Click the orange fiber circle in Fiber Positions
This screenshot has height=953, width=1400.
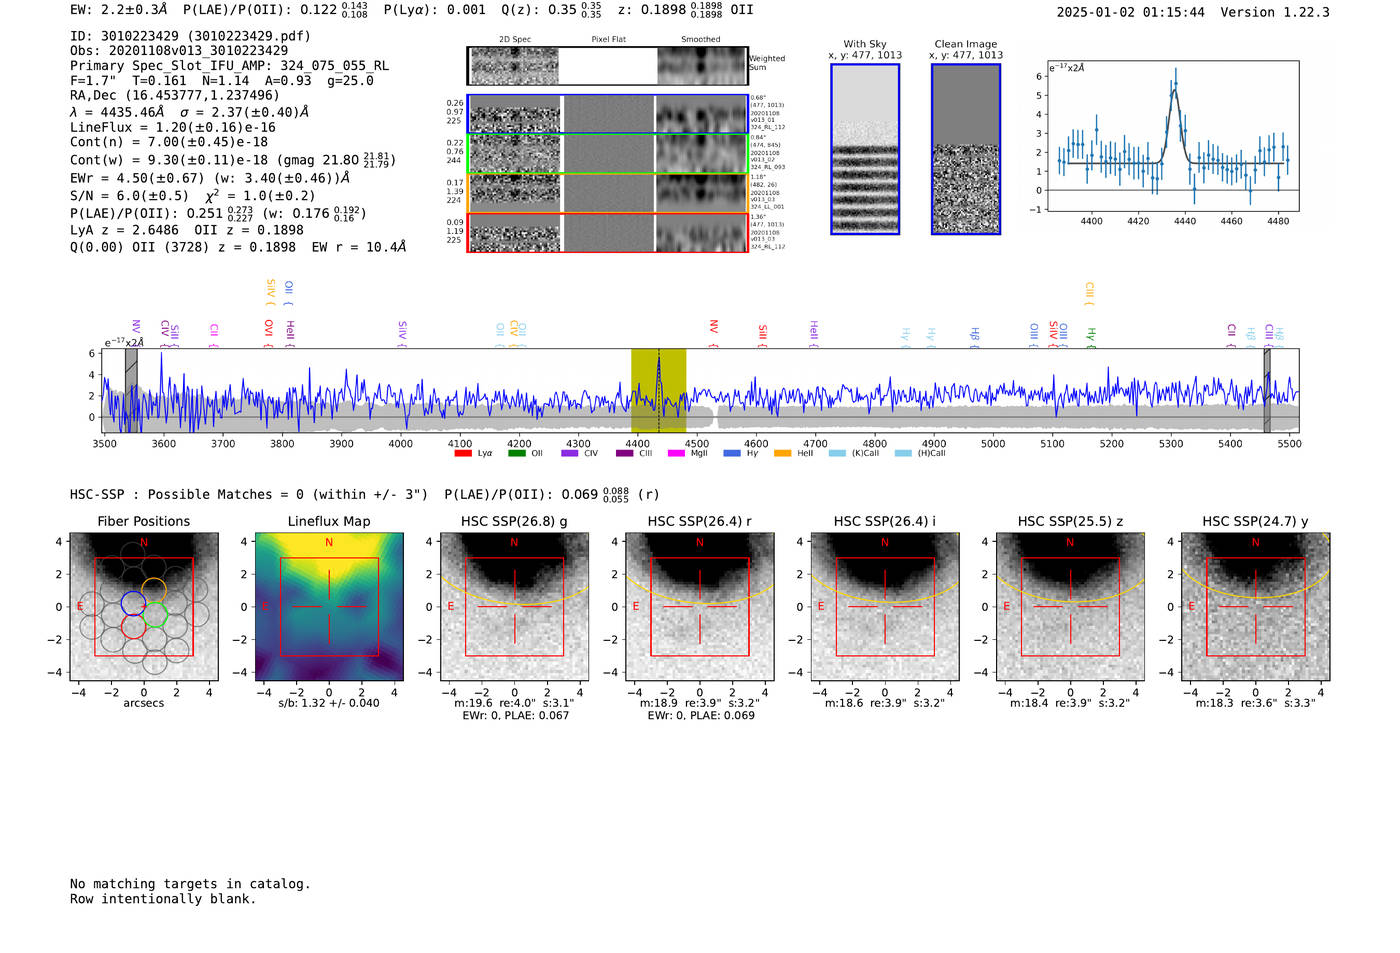(154, 590)
